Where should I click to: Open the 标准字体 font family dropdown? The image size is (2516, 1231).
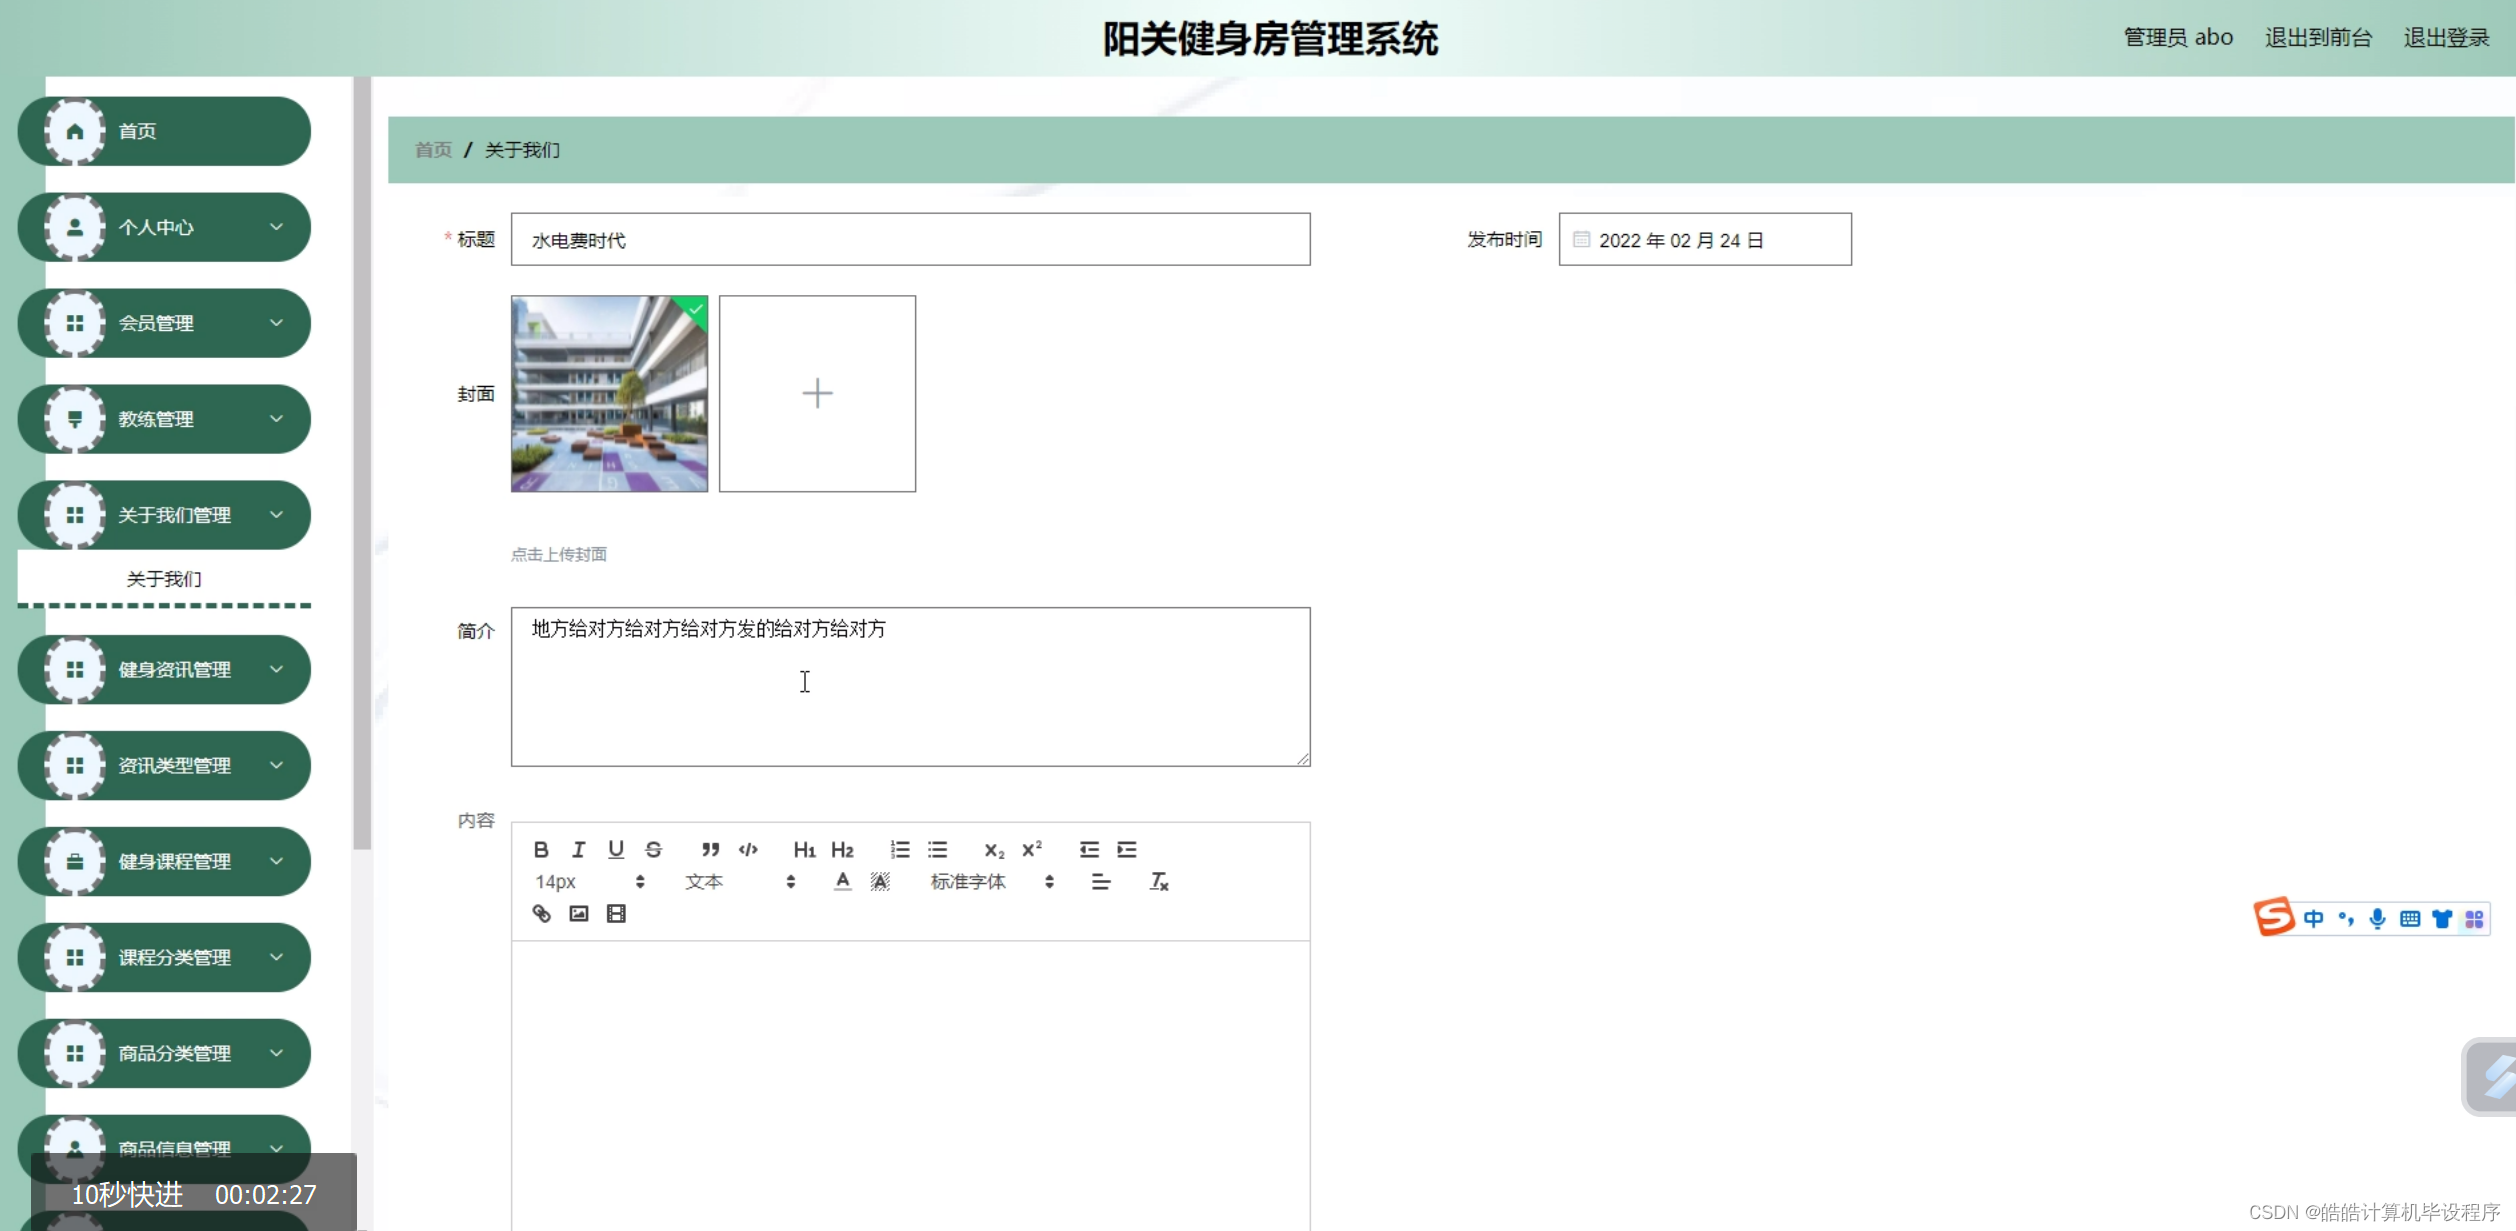pos(991,881)
